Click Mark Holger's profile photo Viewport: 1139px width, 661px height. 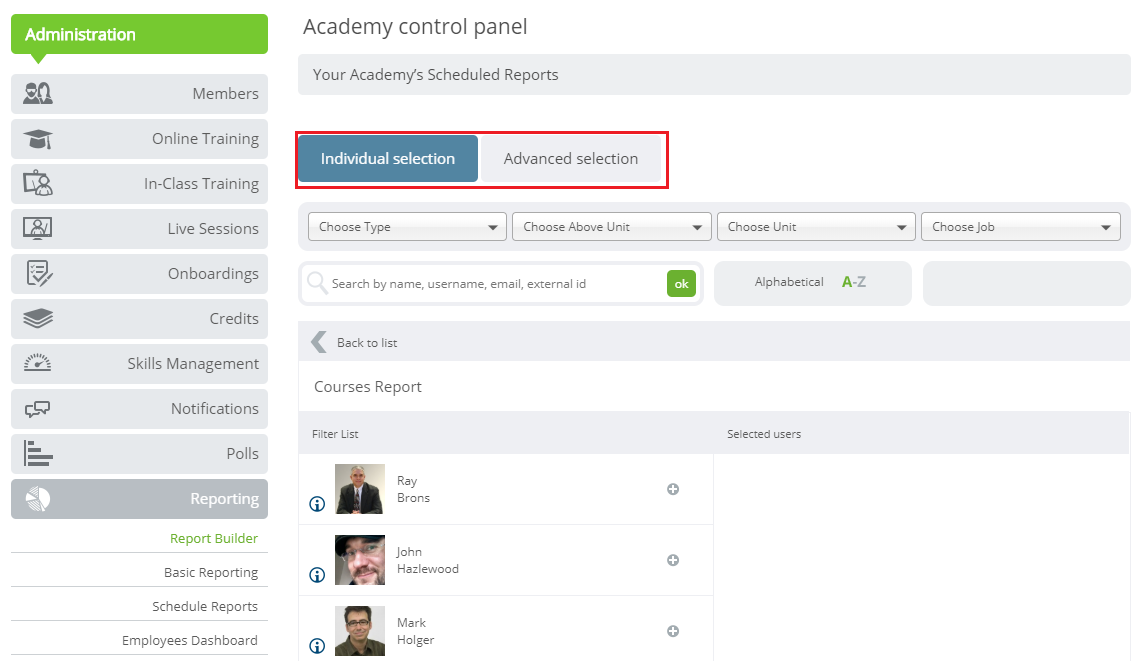coord(360,631)
